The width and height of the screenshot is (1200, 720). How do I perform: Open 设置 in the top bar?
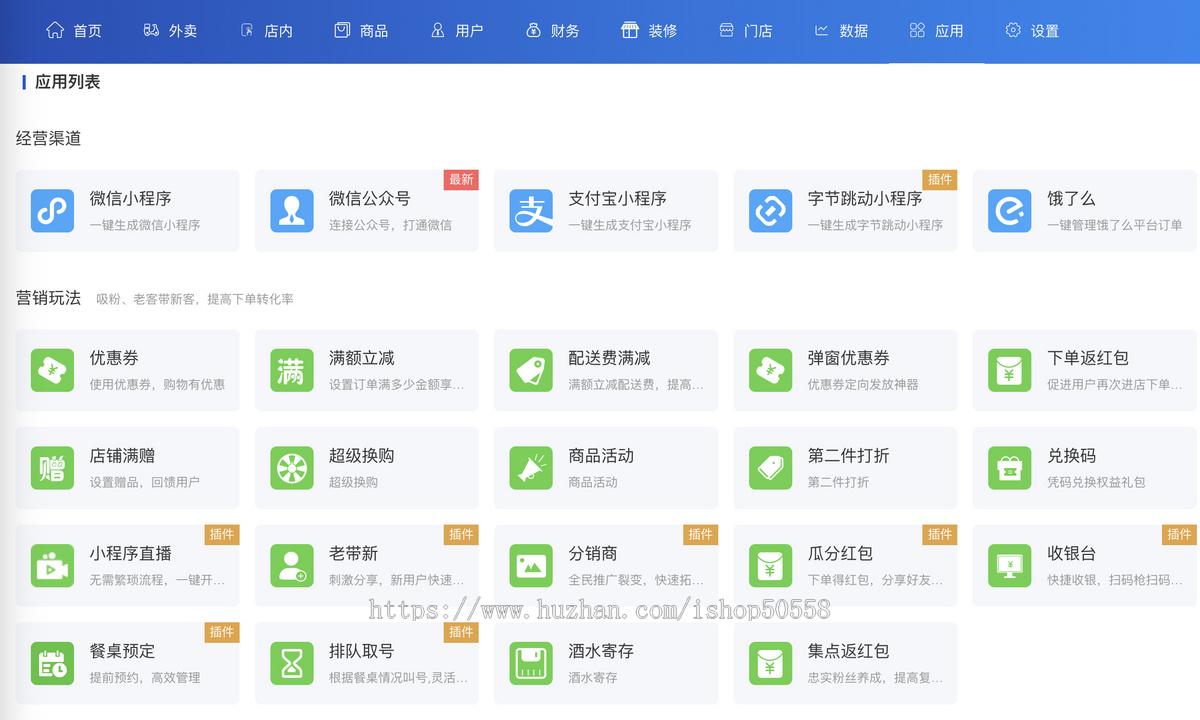[1032, 31]
